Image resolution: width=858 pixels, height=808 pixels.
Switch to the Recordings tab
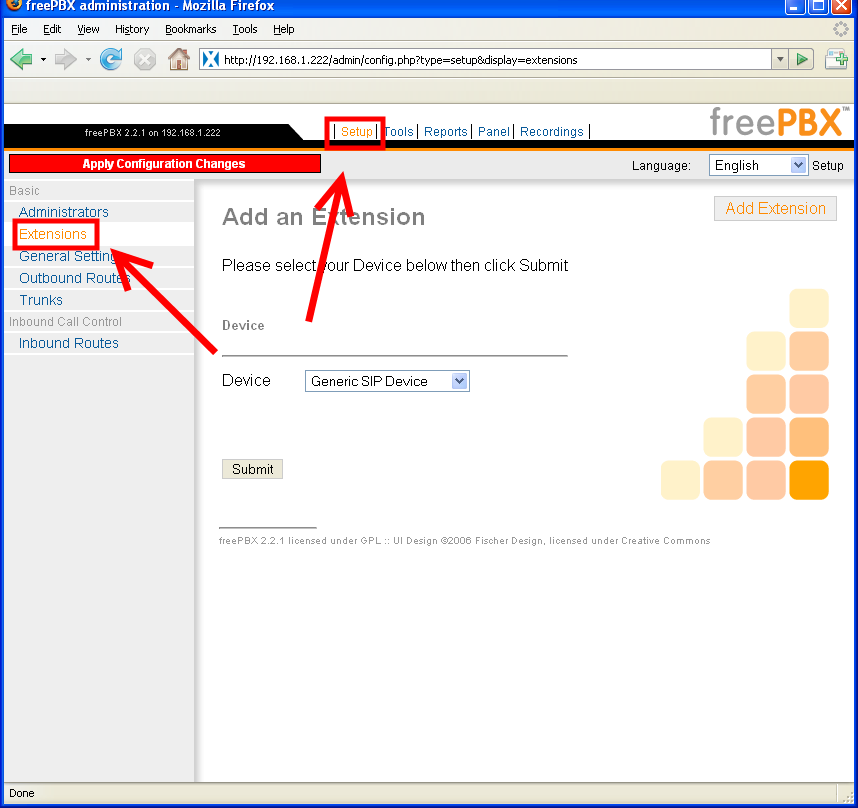[552, 131]
